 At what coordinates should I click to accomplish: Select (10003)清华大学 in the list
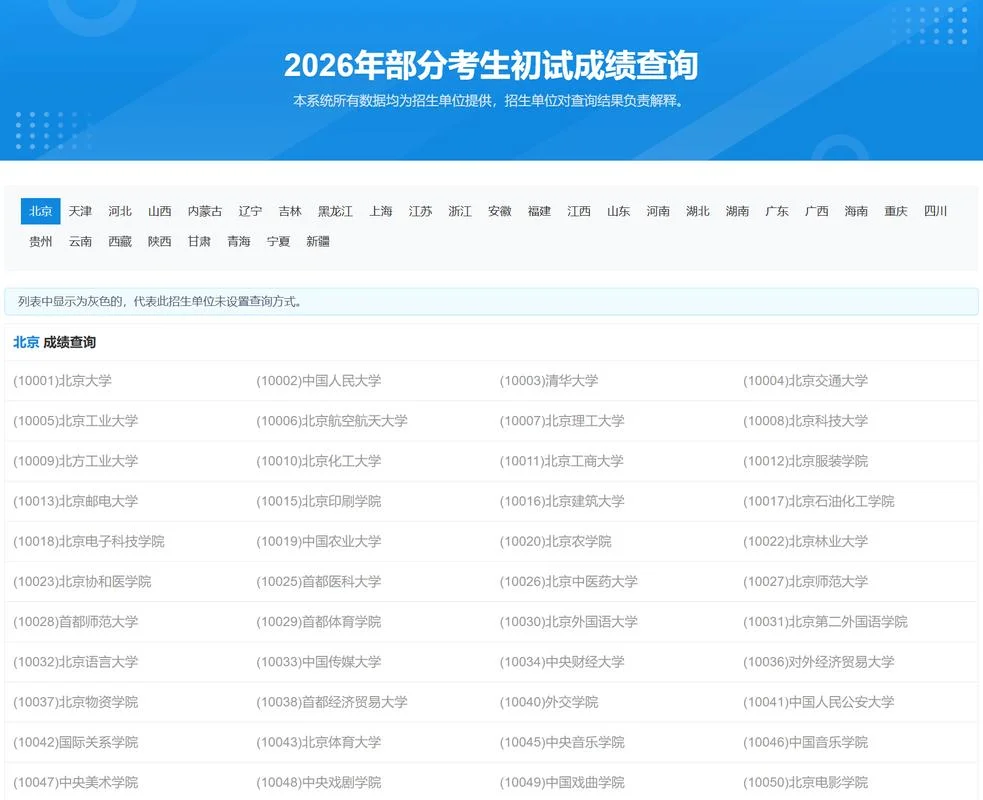click(549, 381)
